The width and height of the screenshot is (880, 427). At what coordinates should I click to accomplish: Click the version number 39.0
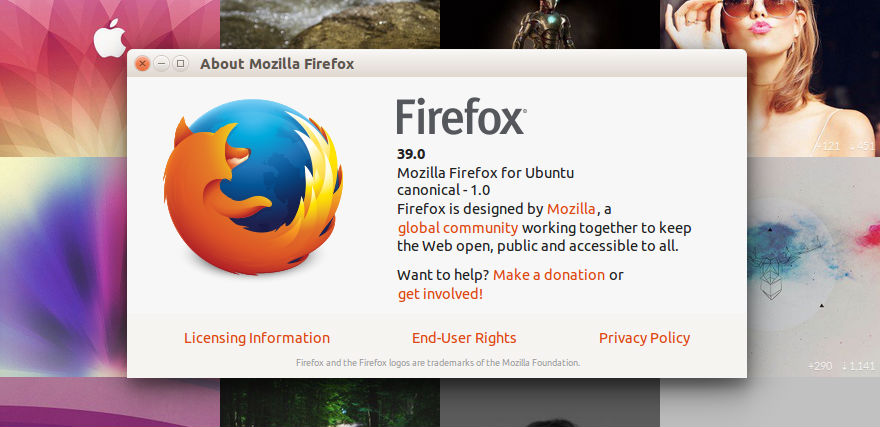click(411, 154)
